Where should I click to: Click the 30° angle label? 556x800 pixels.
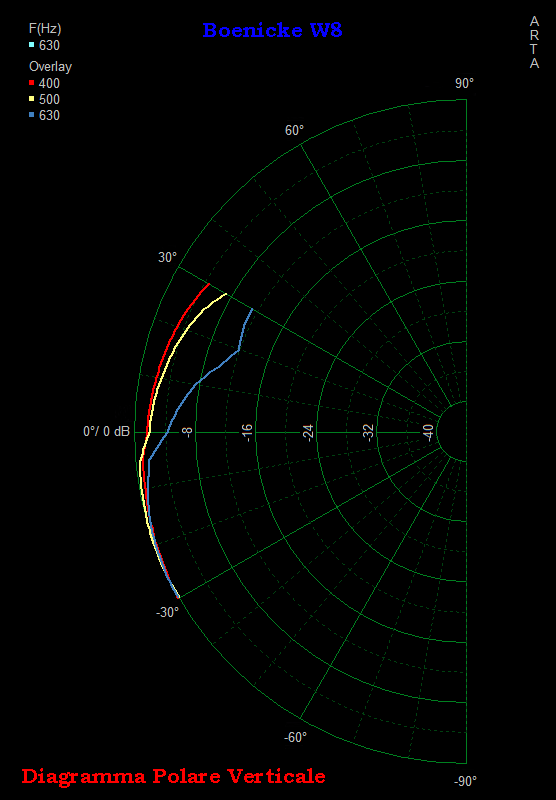[167, 257]
